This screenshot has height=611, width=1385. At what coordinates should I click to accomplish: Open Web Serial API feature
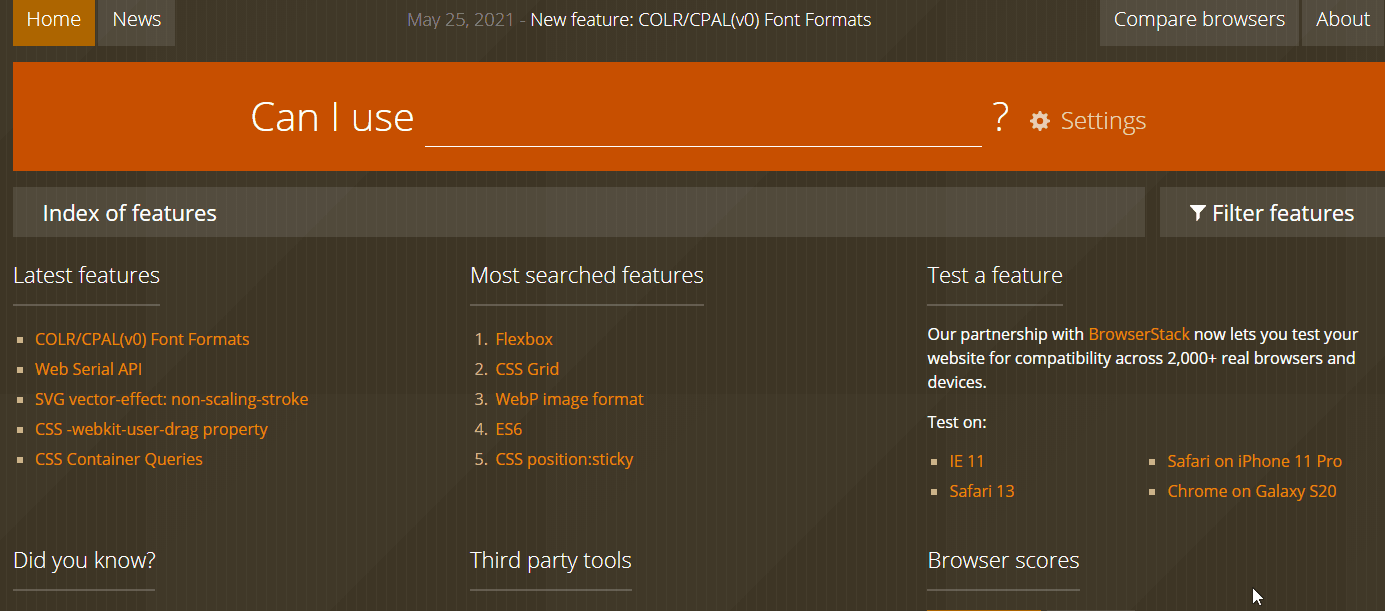[x=89, y=369]
